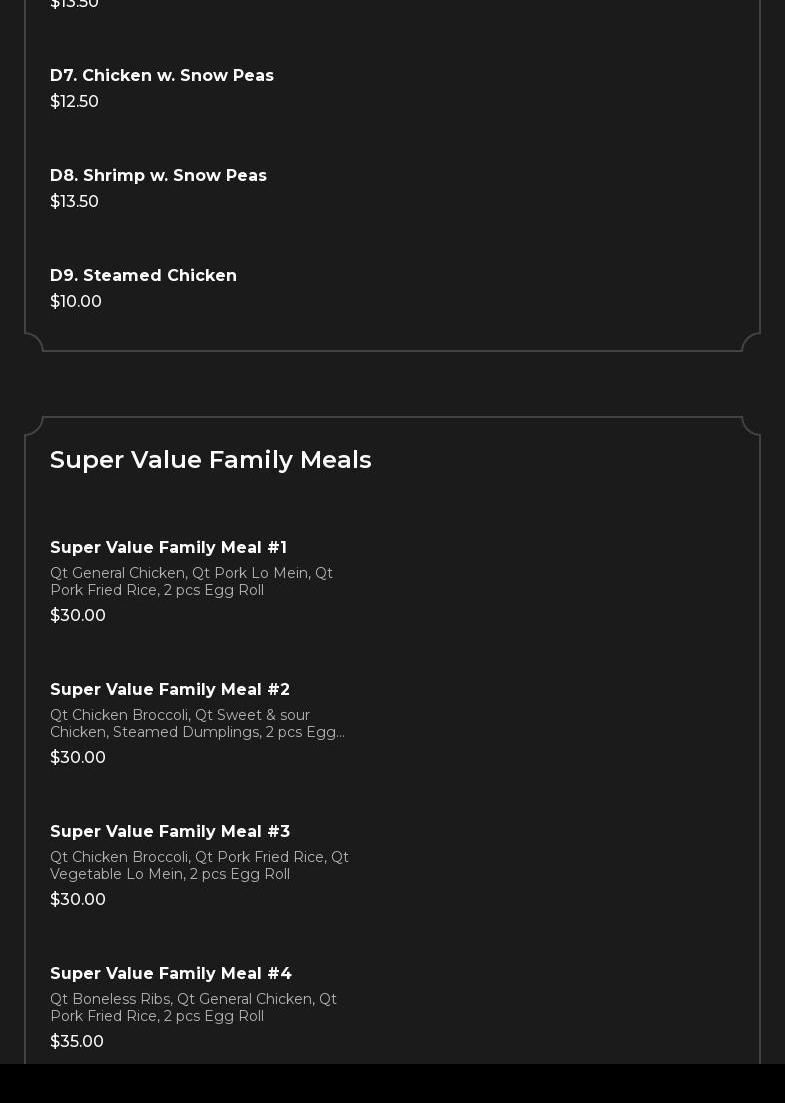Click the $30.00 price of Family Meal #1

pyautogui.click(x=78, y=616)
